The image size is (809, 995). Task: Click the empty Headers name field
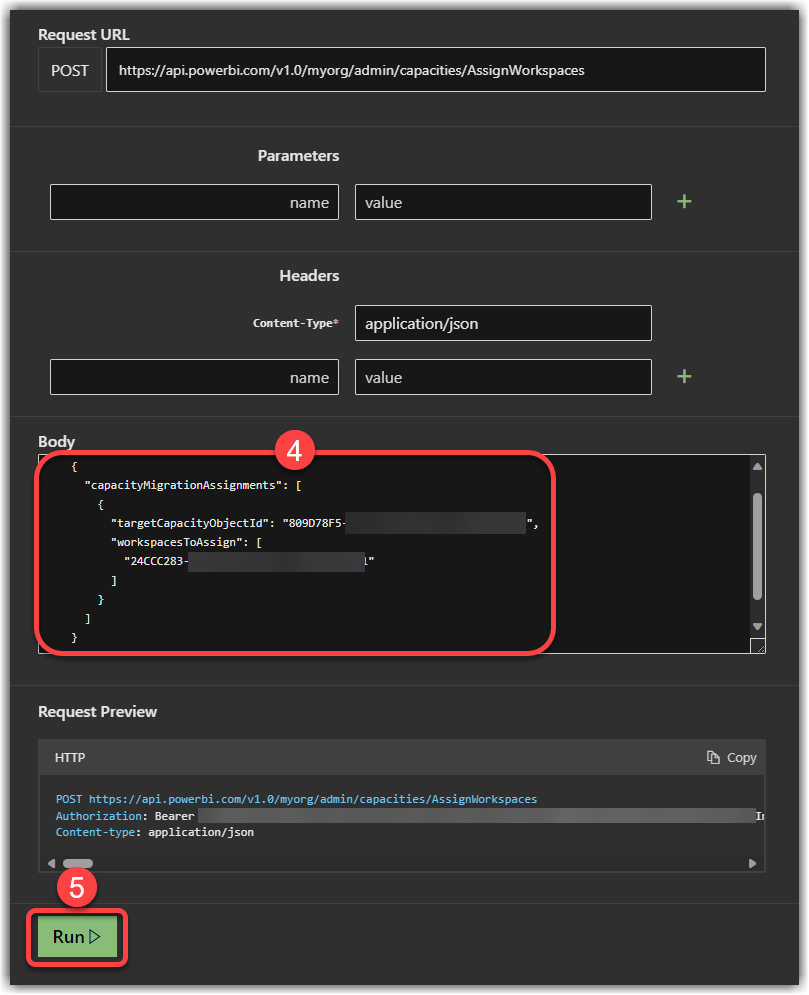tap(194, 377)
